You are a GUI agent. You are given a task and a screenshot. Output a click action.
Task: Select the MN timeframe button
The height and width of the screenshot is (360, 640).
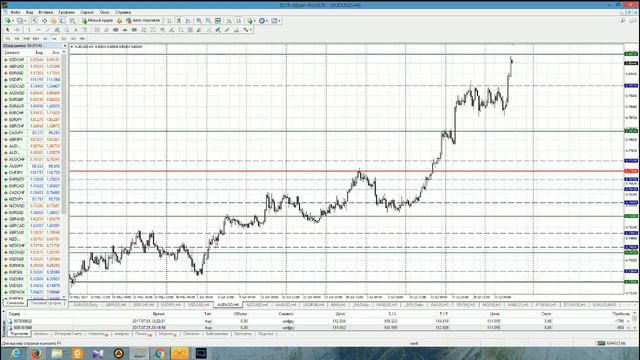click(x=82, y=38)
